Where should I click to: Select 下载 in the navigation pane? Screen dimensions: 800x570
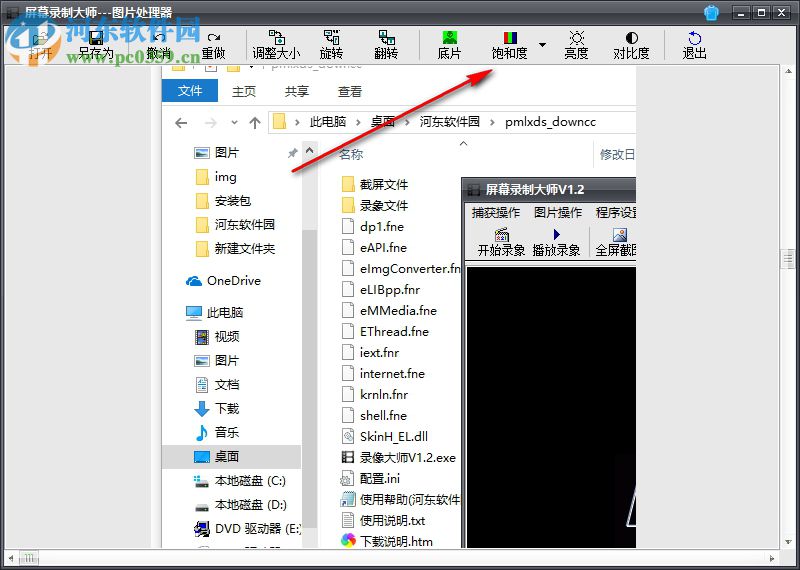coord(217,409)
